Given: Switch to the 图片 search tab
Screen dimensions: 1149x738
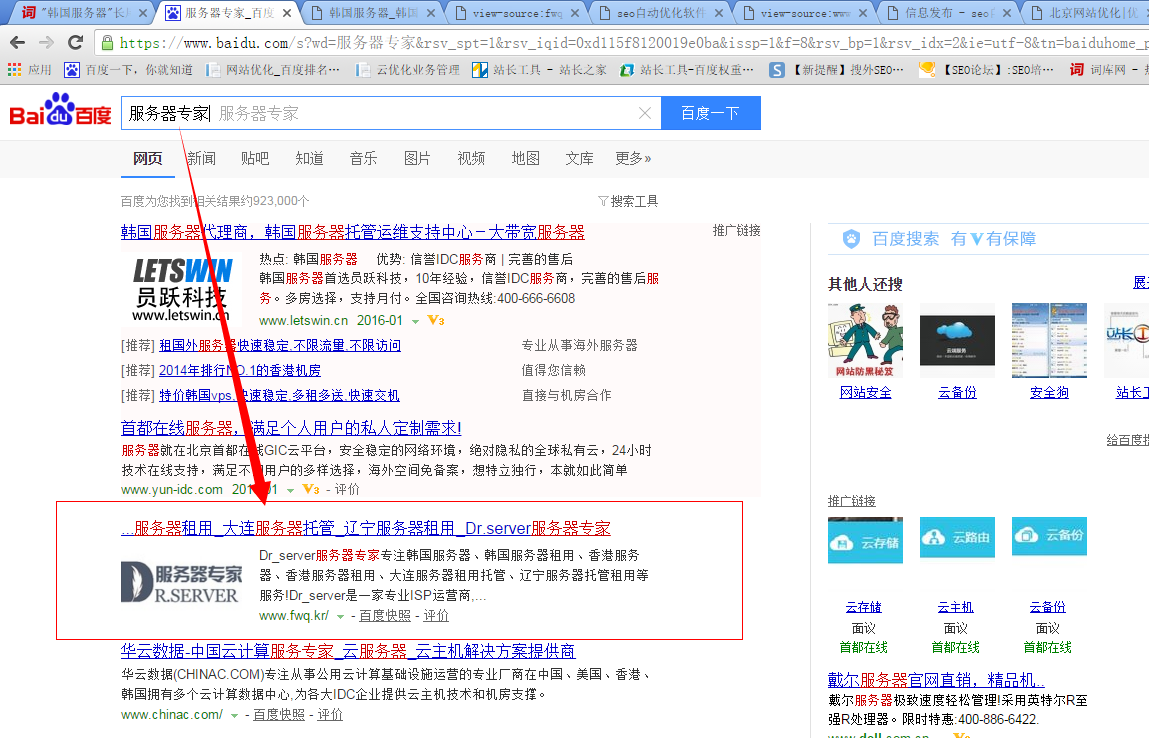Looking at the screenshot, I should [x=417, y=158].
